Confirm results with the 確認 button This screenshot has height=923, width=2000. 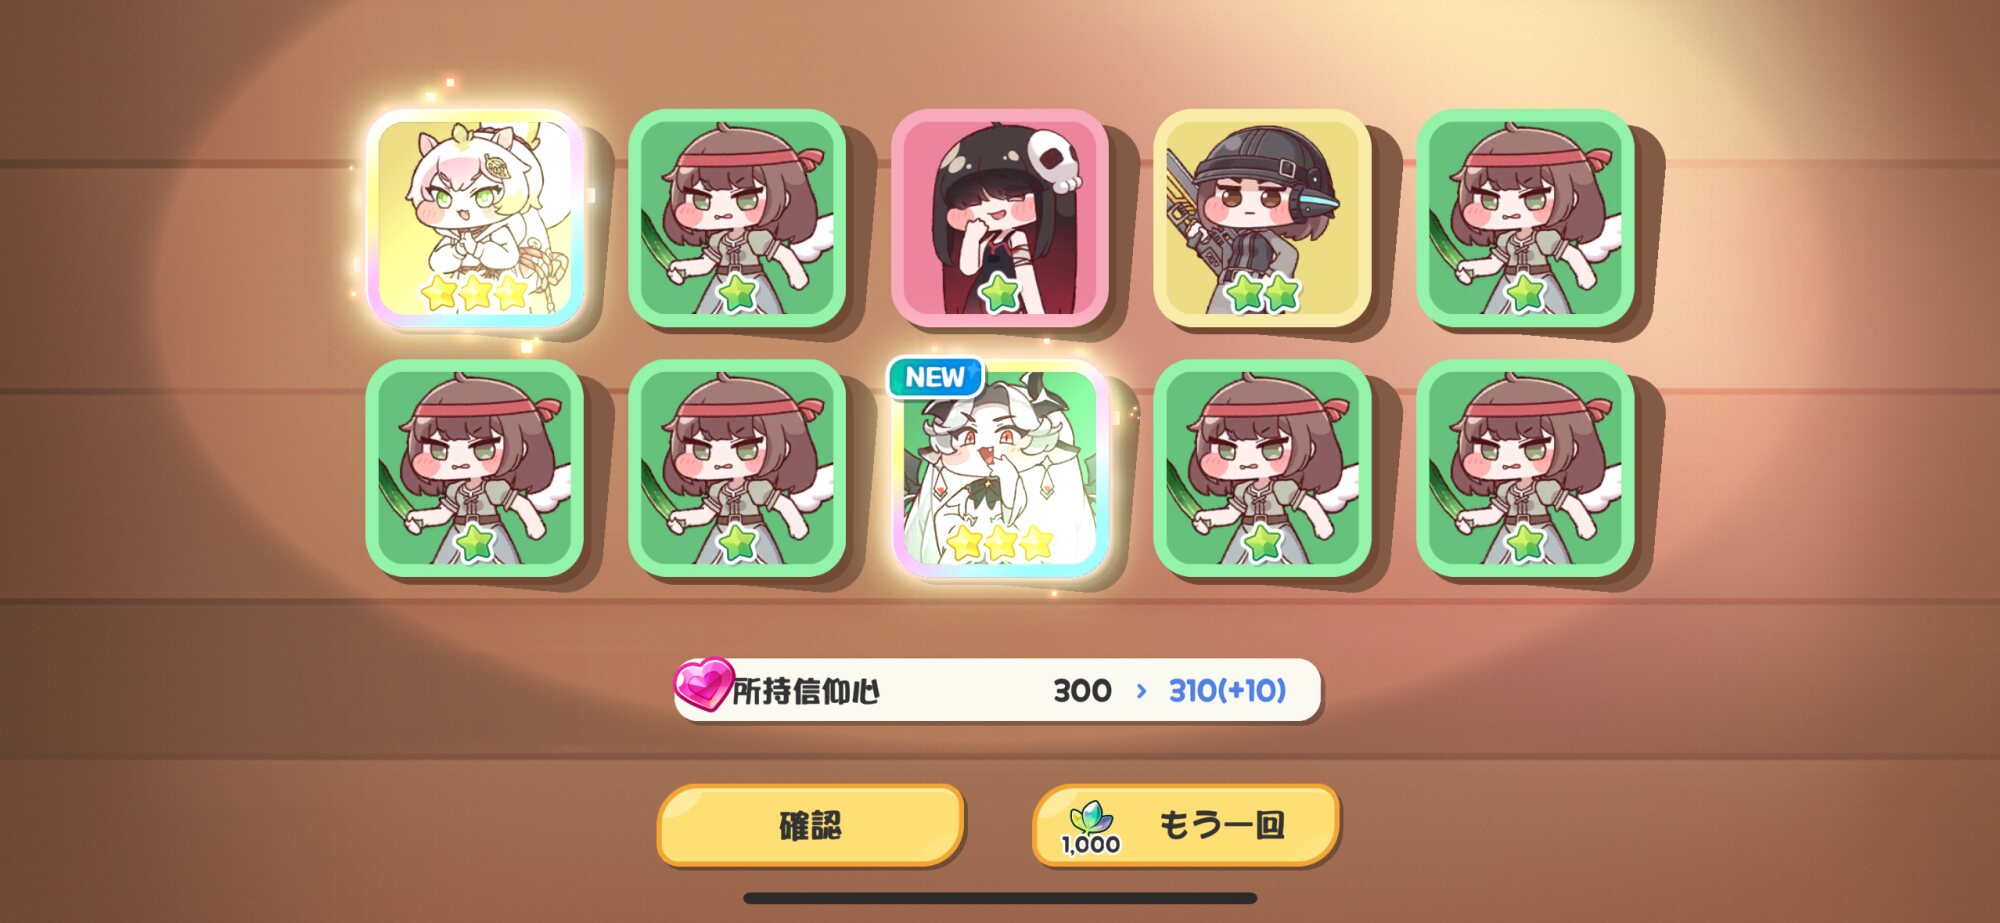810,825
